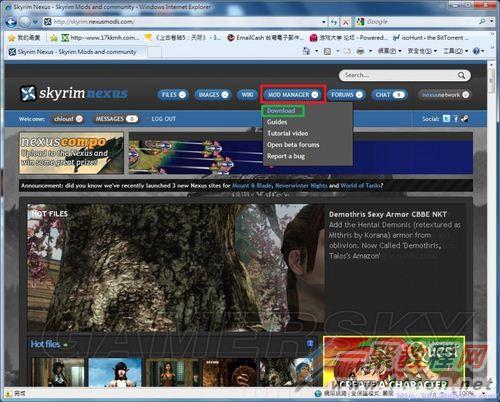Click the Home icon in command bar

pyautogui.click(x=306, y=51)
